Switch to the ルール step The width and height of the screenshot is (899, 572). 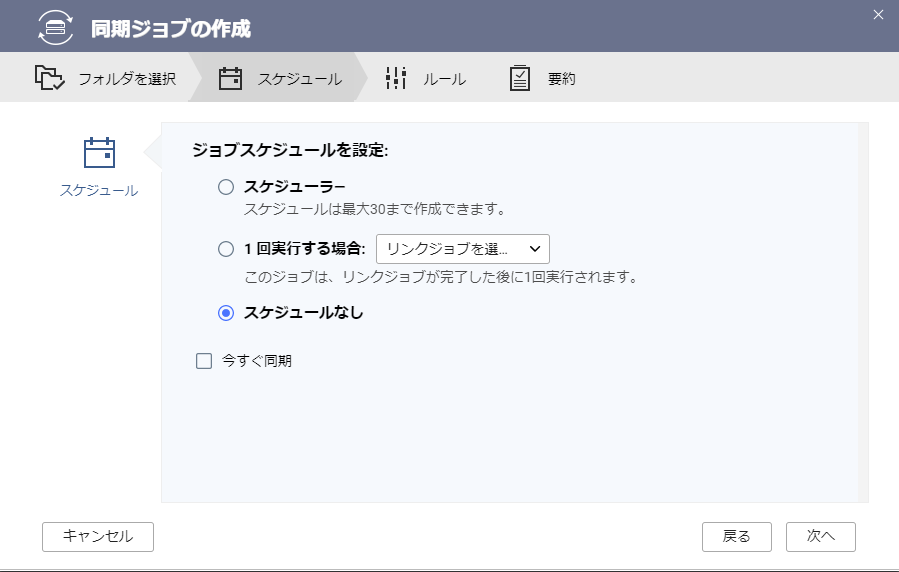[444, 79]
